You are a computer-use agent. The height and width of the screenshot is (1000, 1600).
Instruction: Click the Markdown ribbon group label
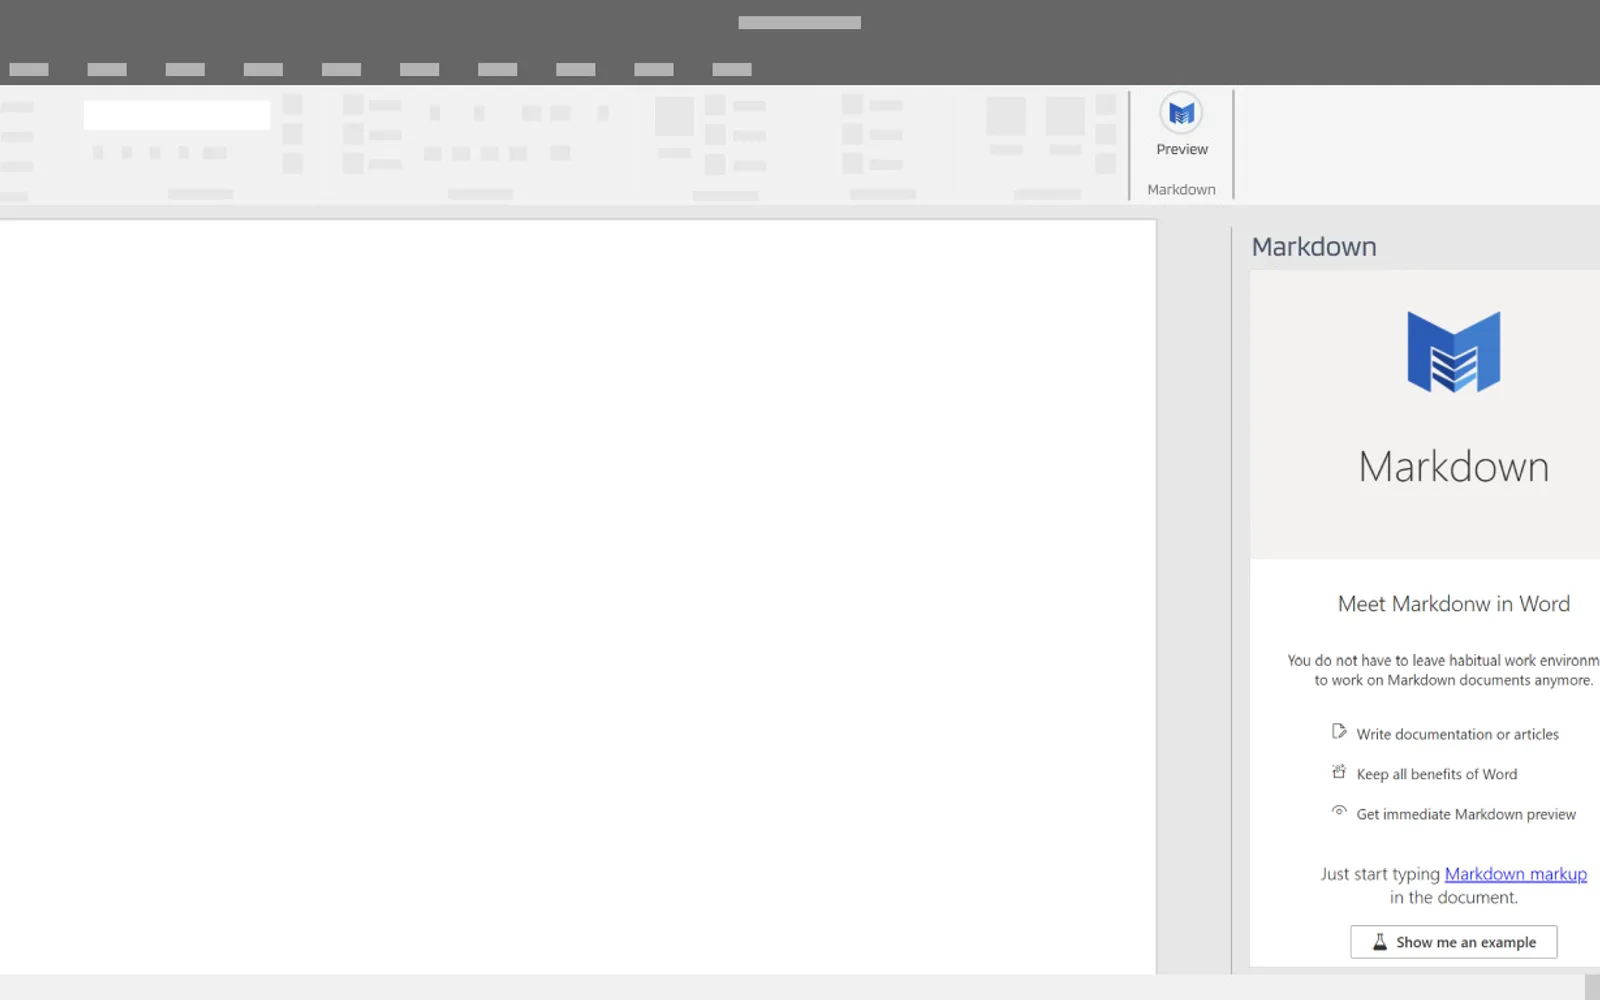point(1181,190)
